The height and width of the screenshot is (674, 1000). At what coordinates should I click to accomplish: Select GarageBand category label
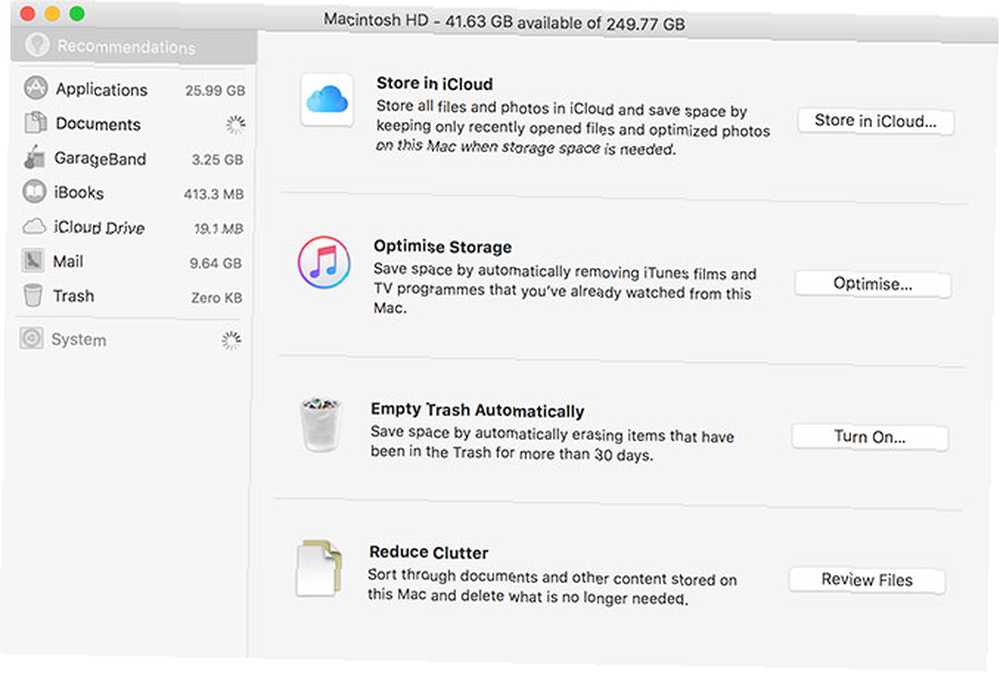coord(100,159)
